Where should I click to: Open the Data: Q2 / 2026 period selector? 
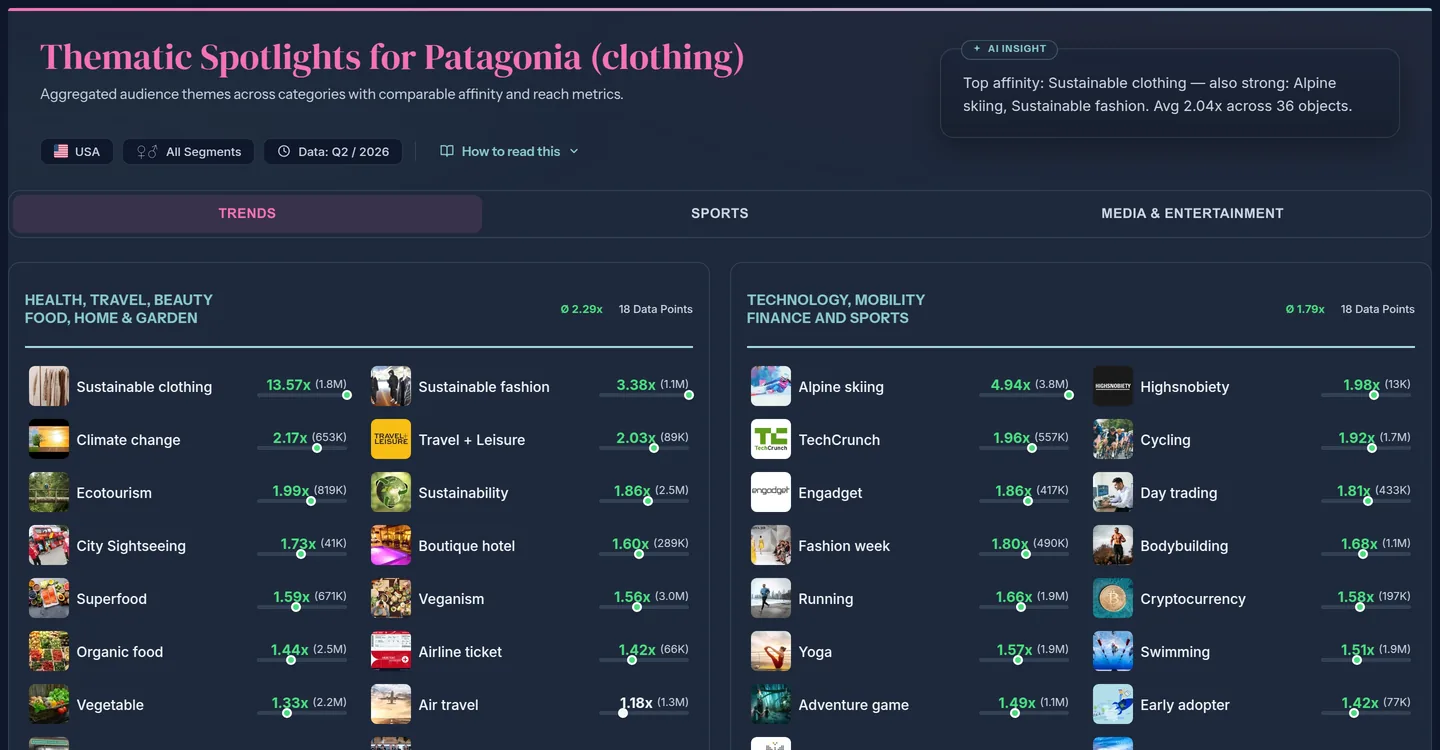333,151
